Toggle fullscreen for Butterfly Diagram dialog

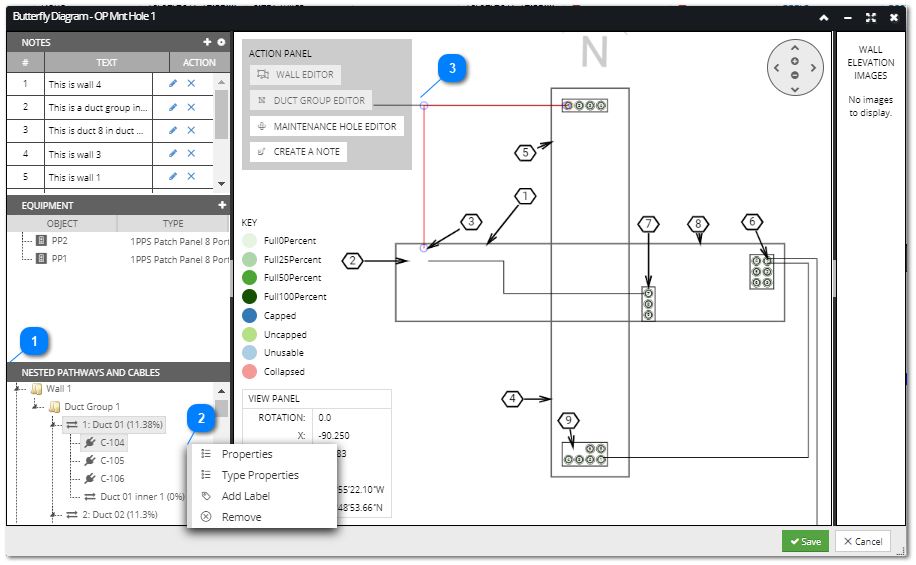[x=871, y=18]
